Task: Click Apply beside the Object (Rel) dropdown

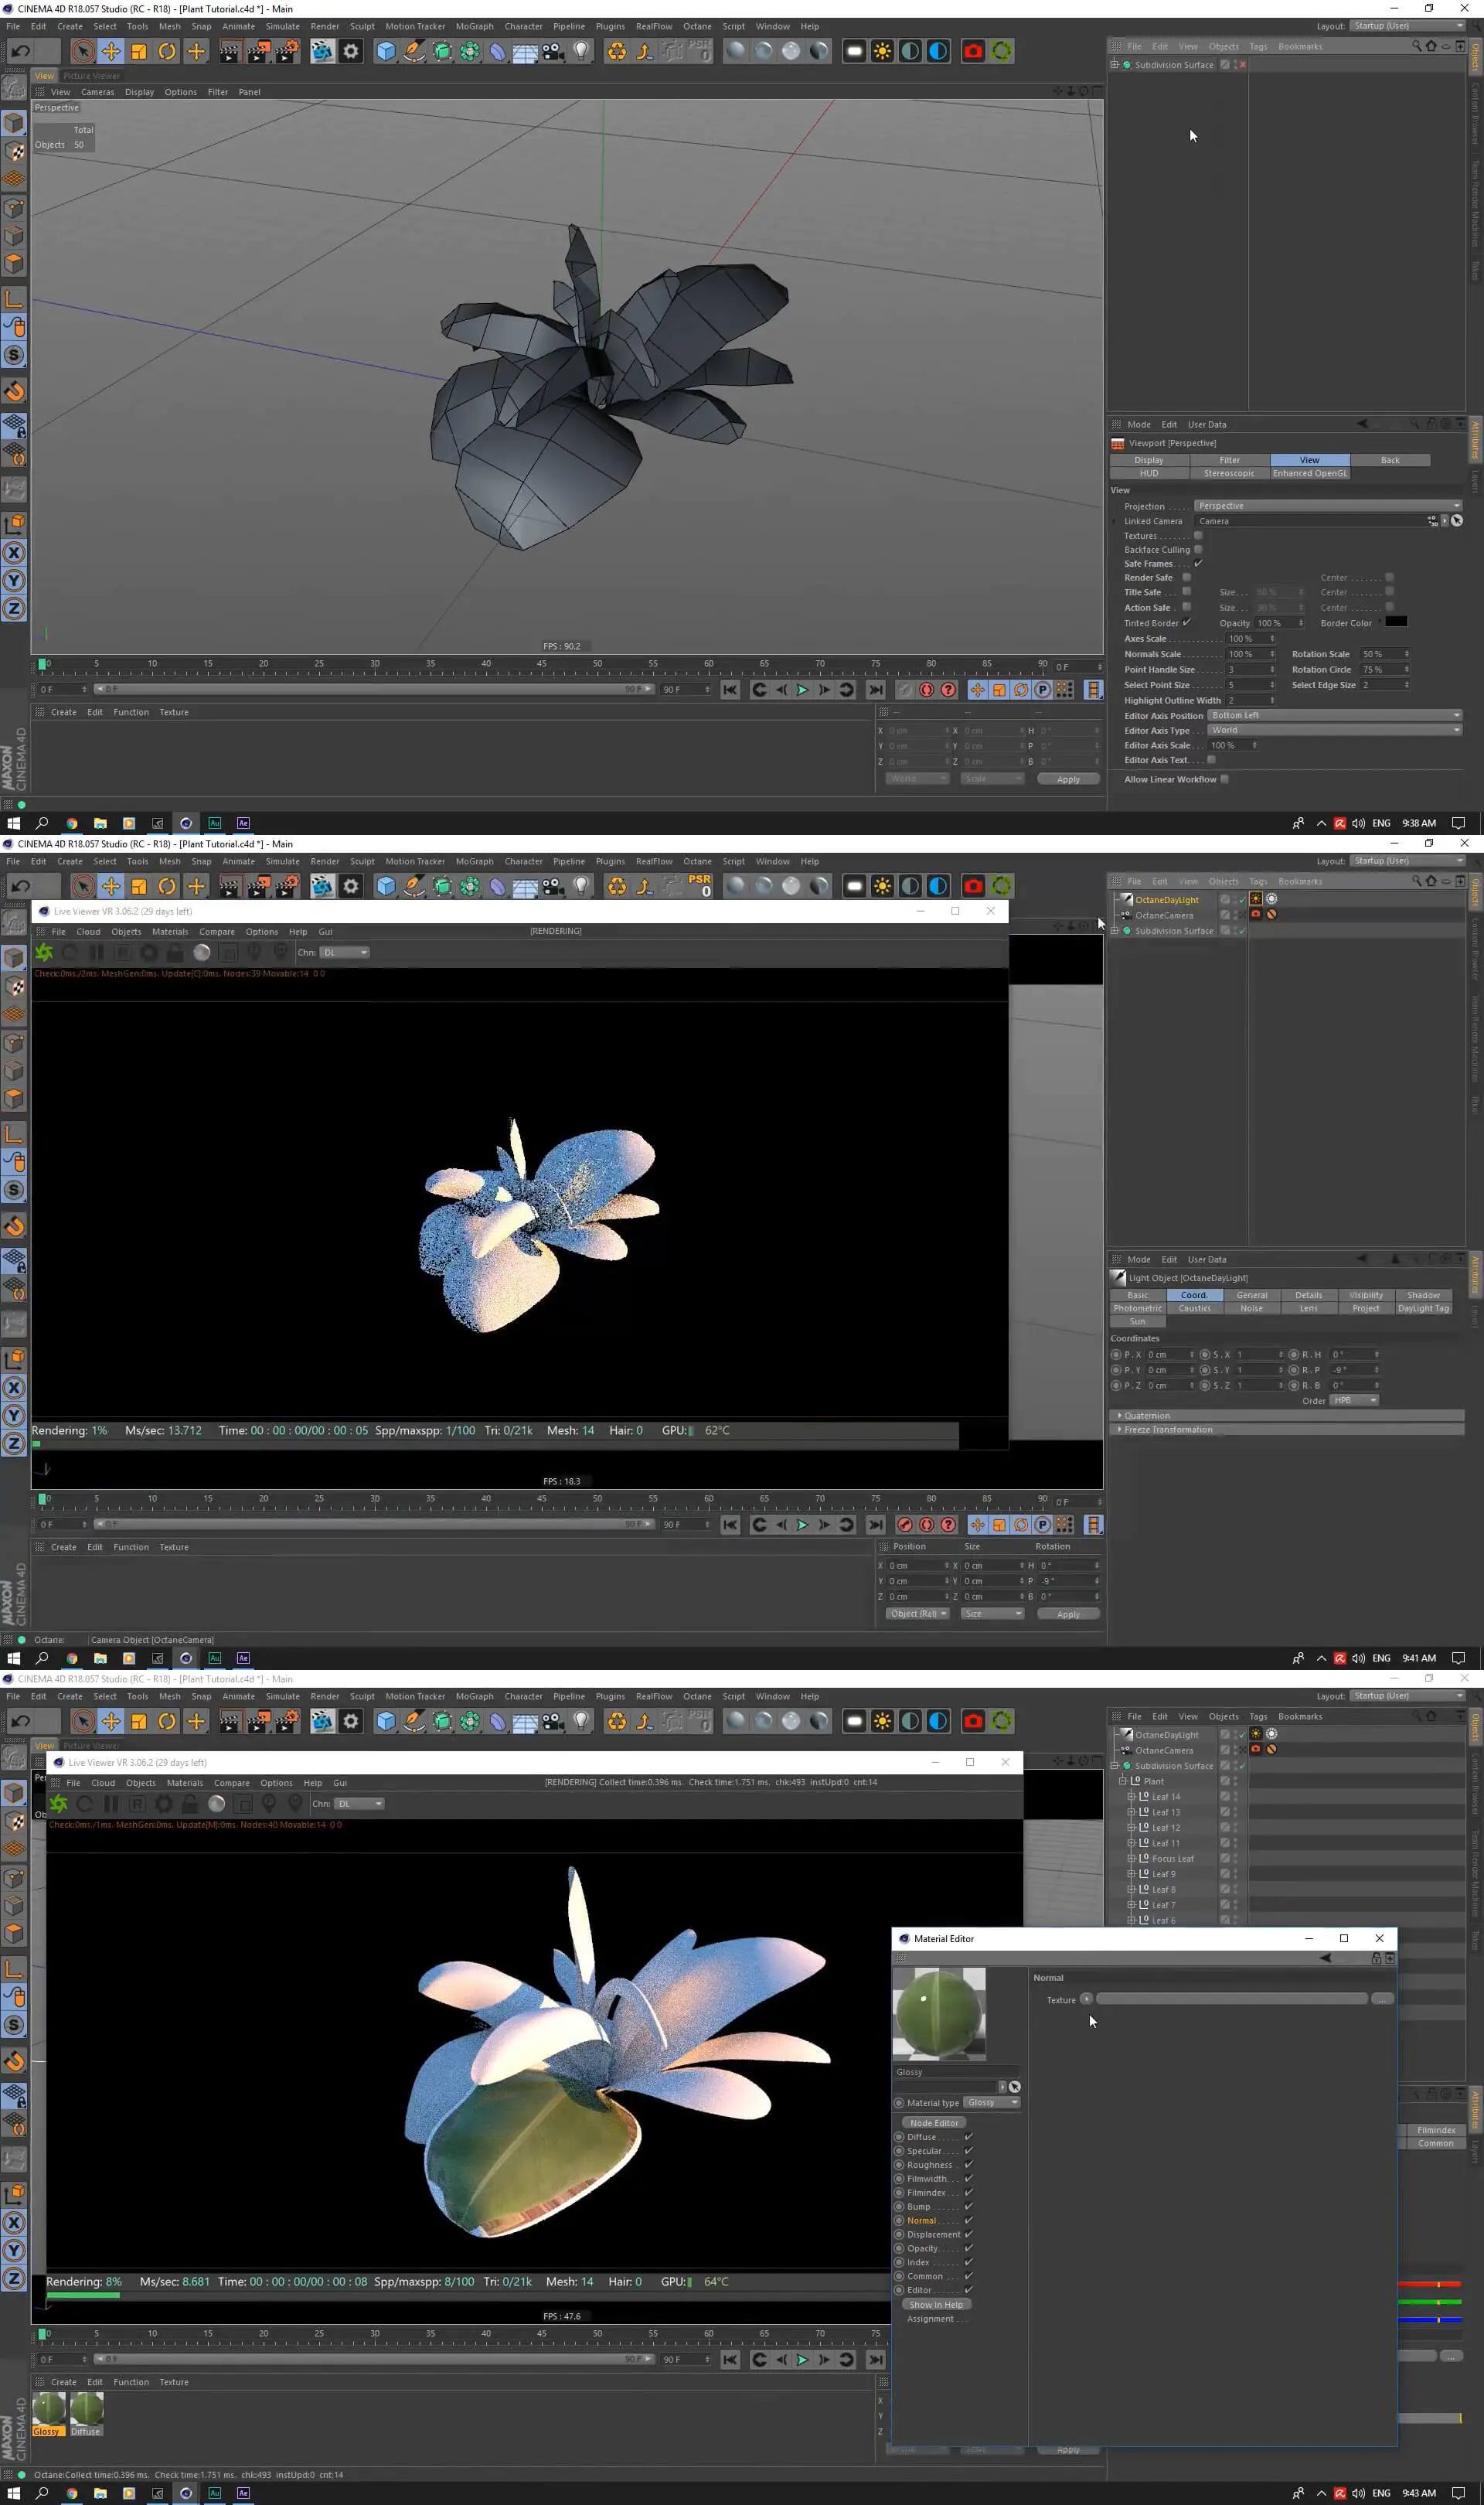Action: 1068,1614
